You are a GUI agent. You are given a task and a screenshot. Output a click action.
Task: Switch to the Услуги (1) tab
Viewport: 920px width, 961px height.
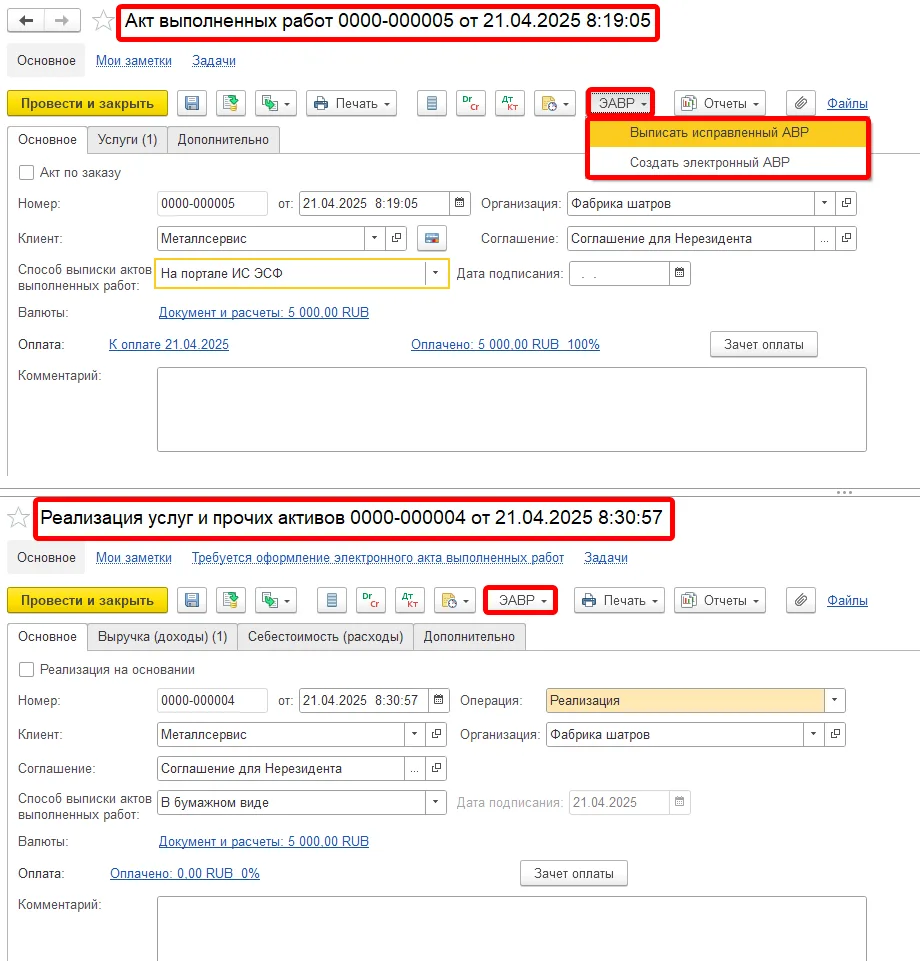pos(127,140)
